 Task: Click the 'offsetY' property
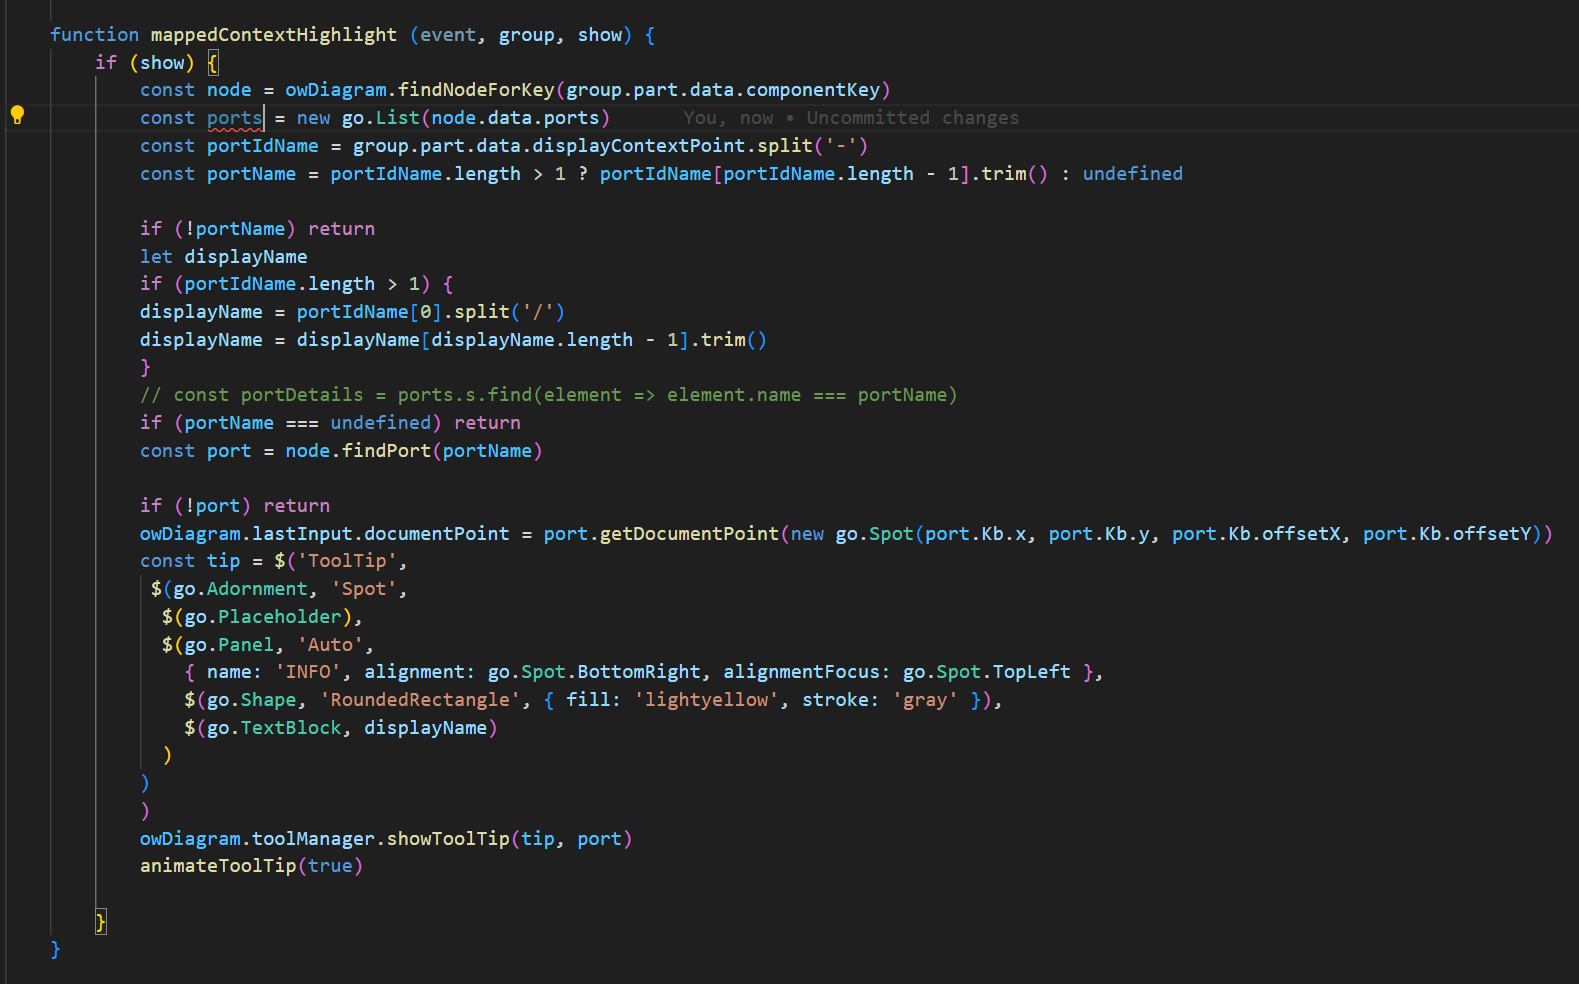click(x=1492, y=534)
